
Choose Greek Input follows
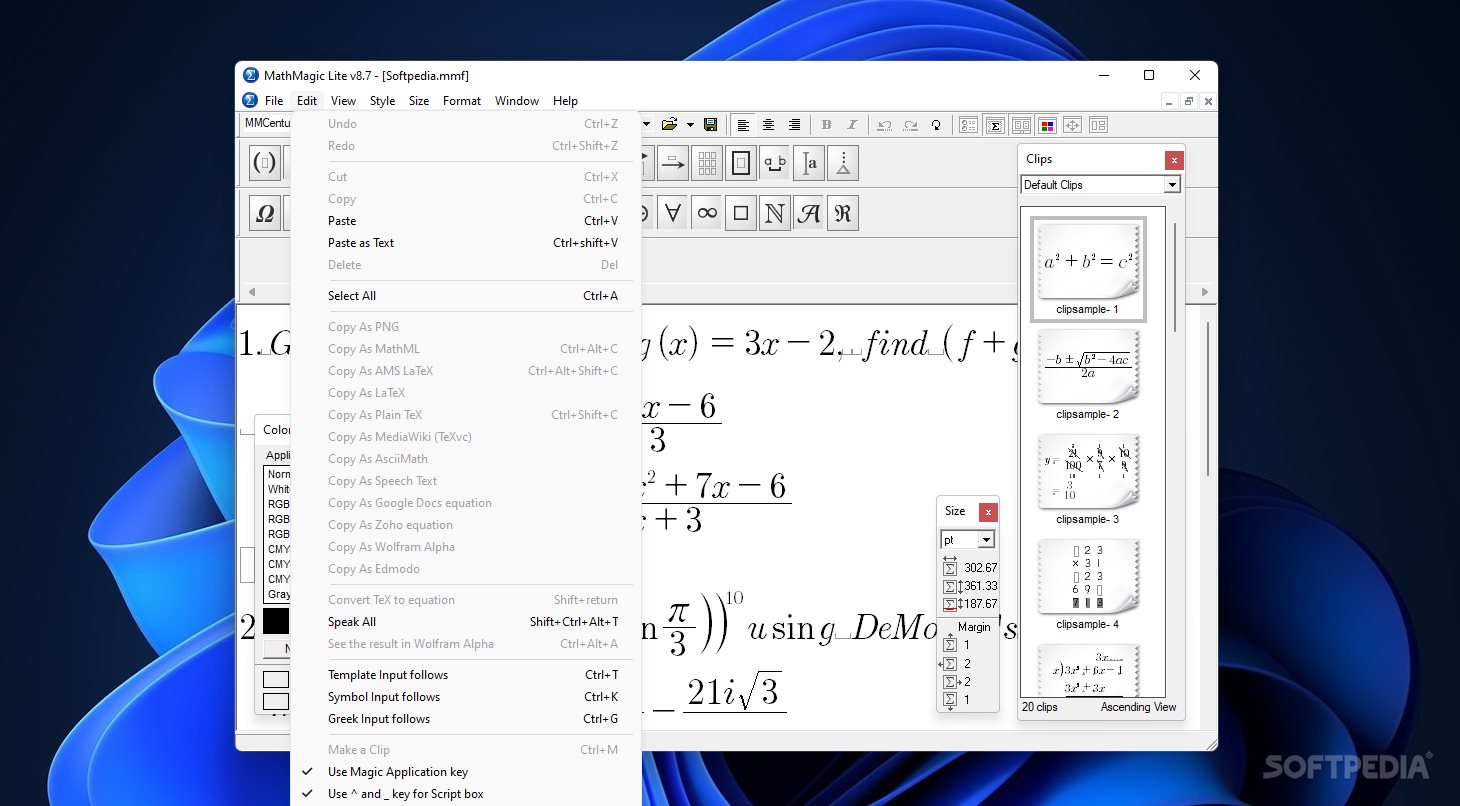point(466,719)
